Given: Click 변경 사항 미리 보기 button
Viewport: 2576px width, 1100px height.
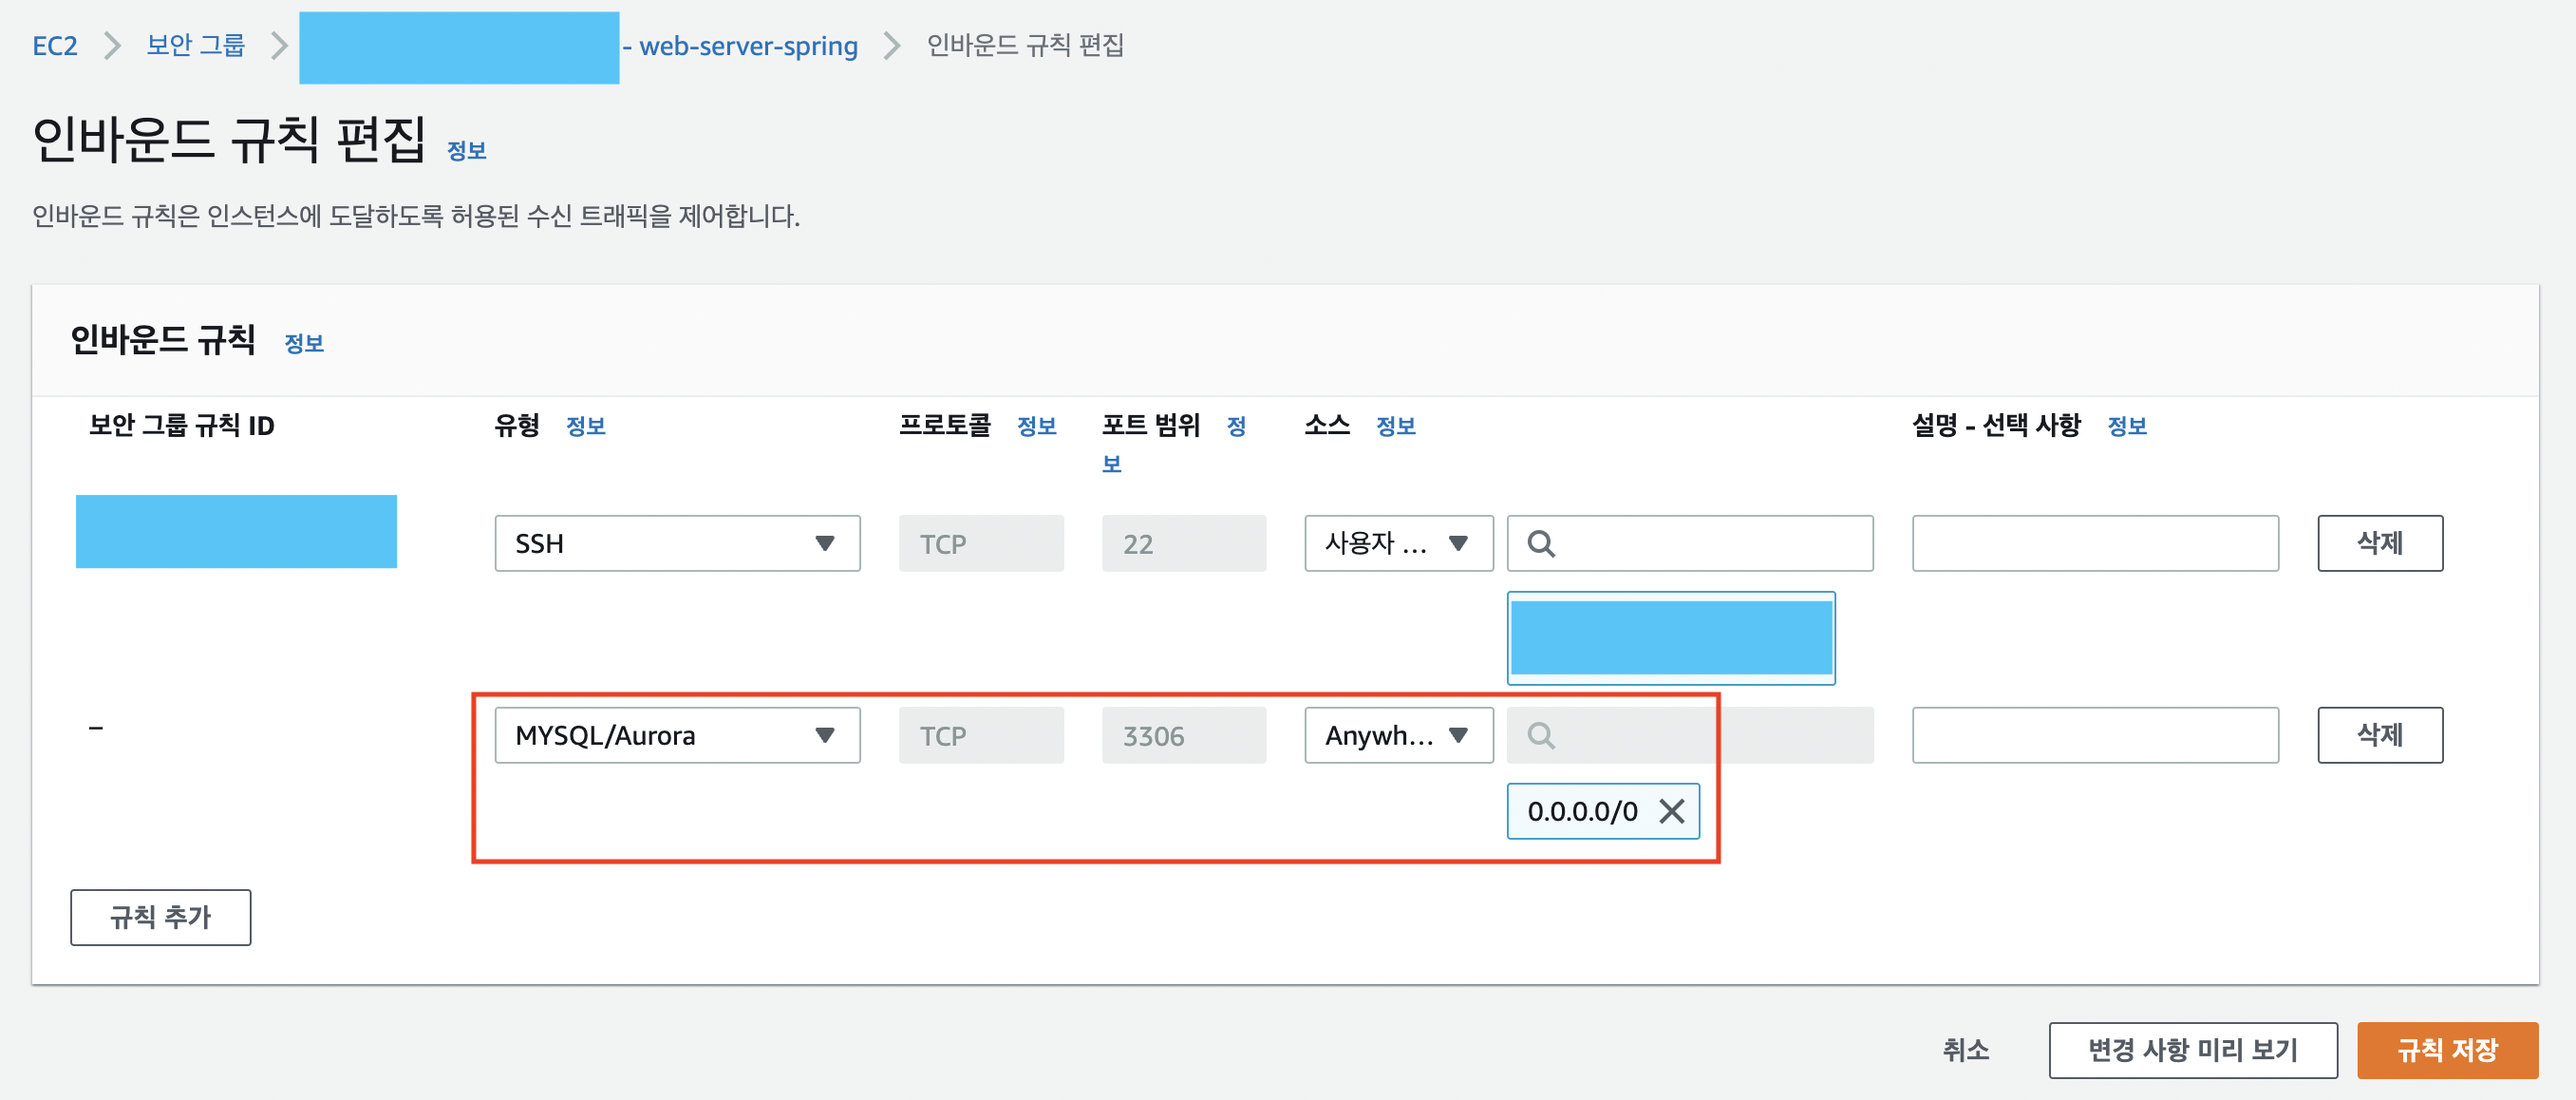Looking at the screenshot, I should pos(2192,1050).
